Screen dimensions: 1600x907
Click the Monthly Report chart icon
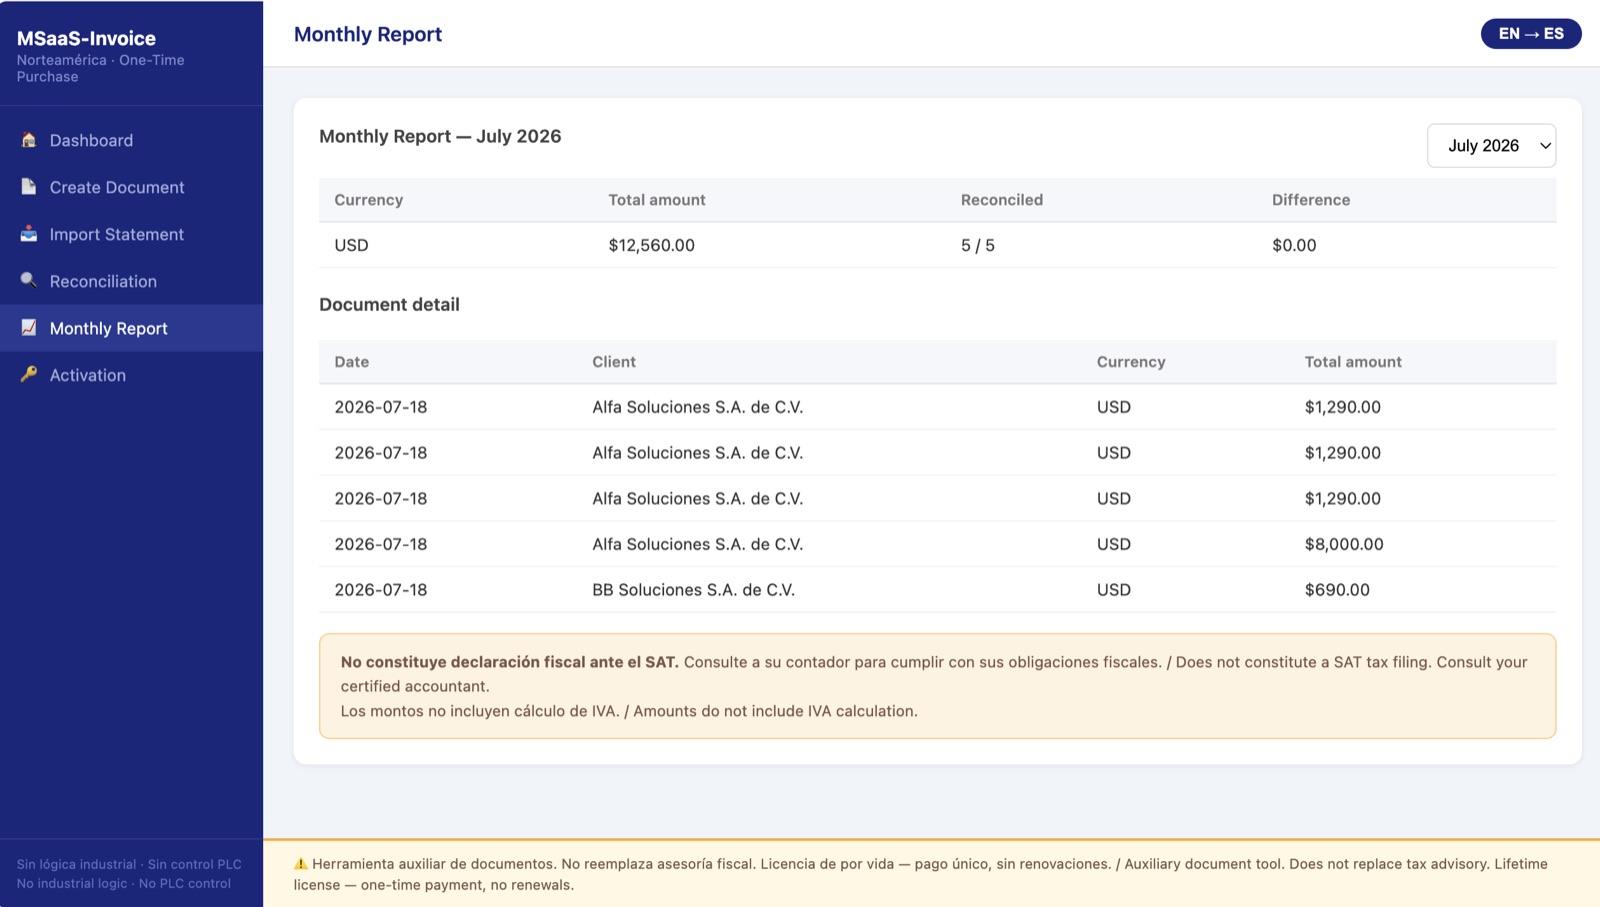tap(29, 328)
